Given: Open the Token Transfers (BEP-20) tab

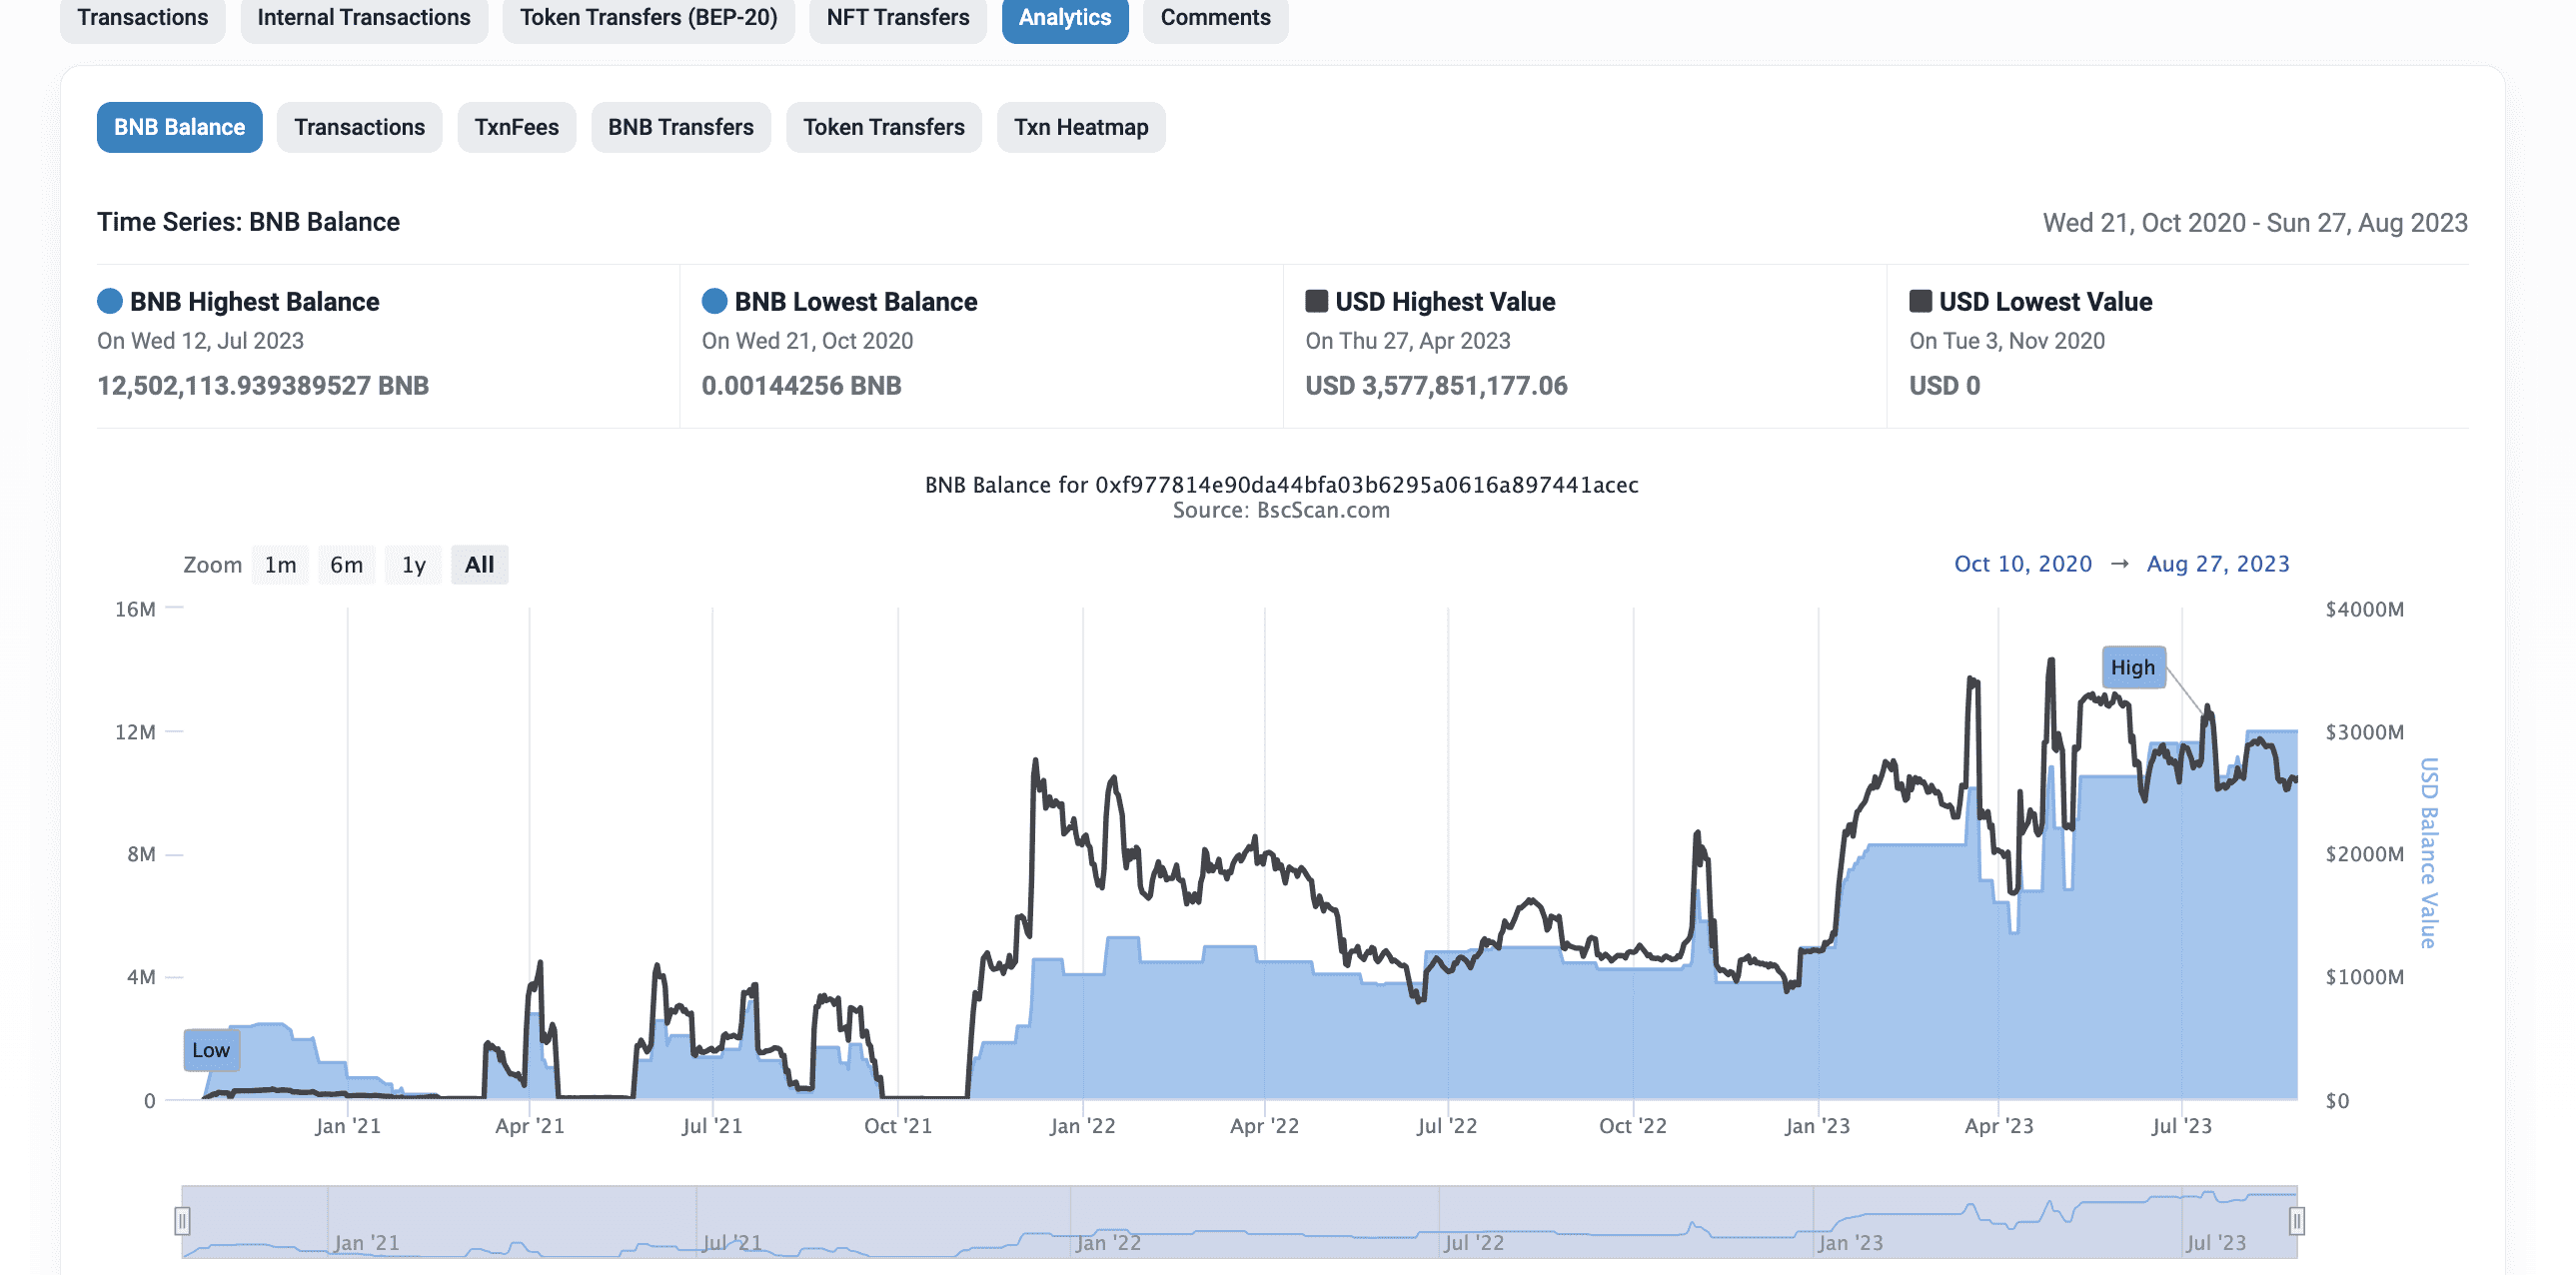Looking at the screenshot, I should [x=648, y=18].
